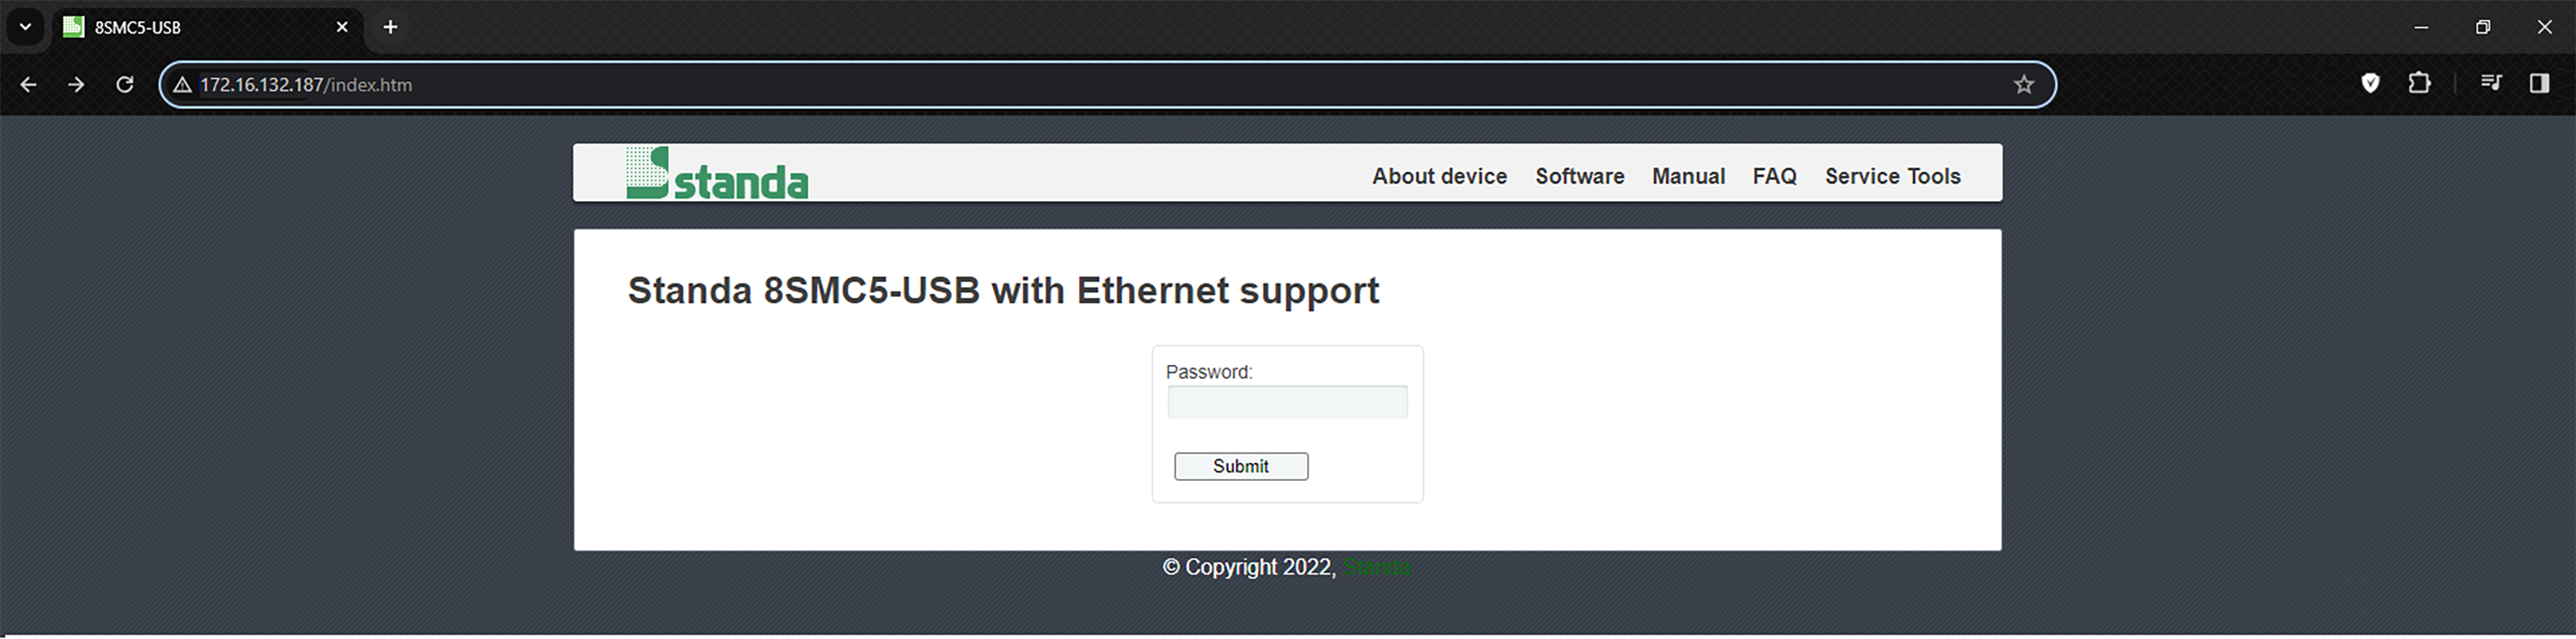Go to the FAQ section
This screenshot has height=639, width=2576.
click(x=1774, y=176)
